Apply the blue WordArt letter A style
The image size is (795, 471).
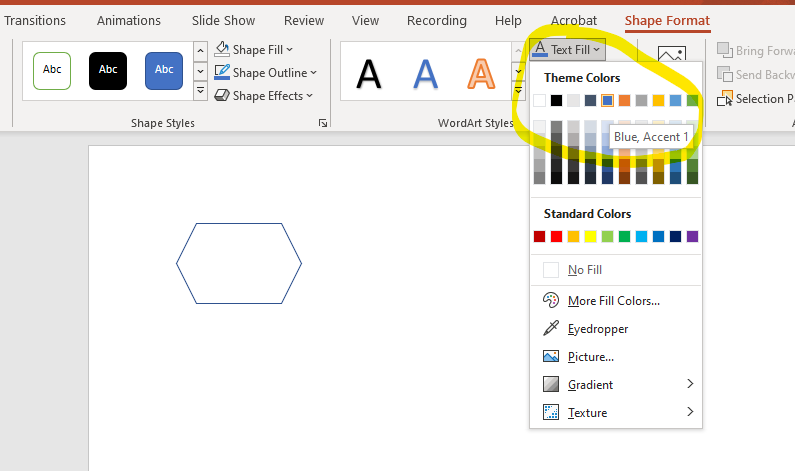click(x=427, y=72)
